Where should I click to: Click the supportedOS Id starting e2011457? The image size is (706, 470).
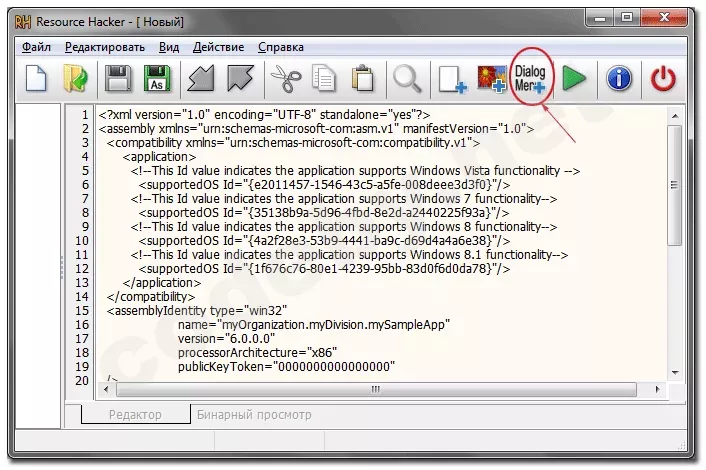324,185
